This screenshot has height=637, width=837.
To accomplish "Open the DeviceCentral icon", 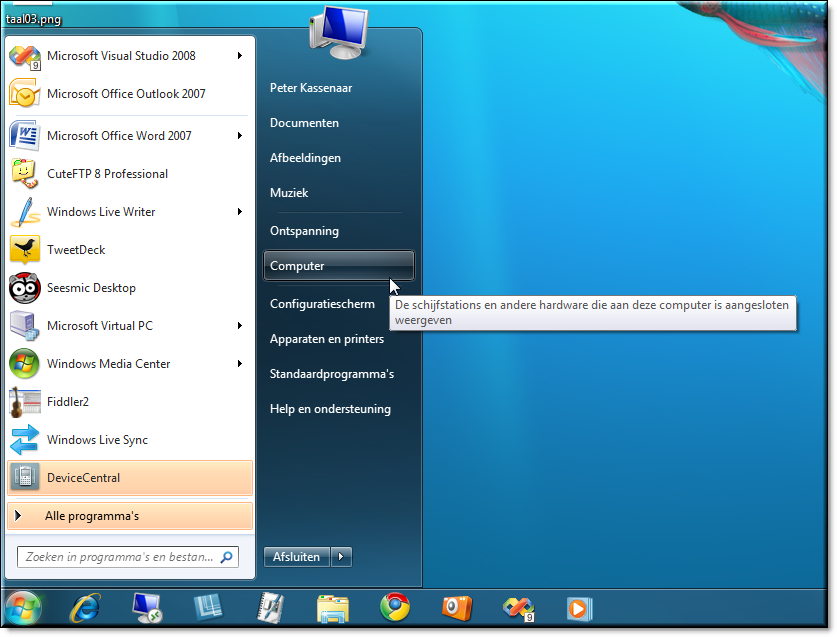I will coord(25,477).
